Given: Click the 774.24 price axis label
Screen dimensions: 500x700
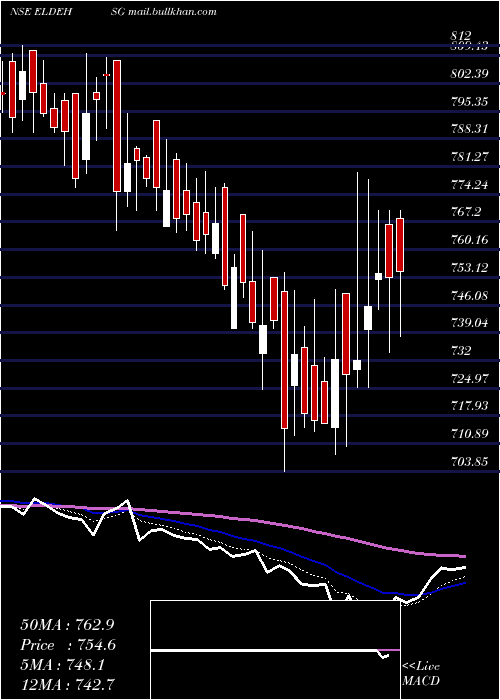Looking at the screenshot, I should coord(469,185).
